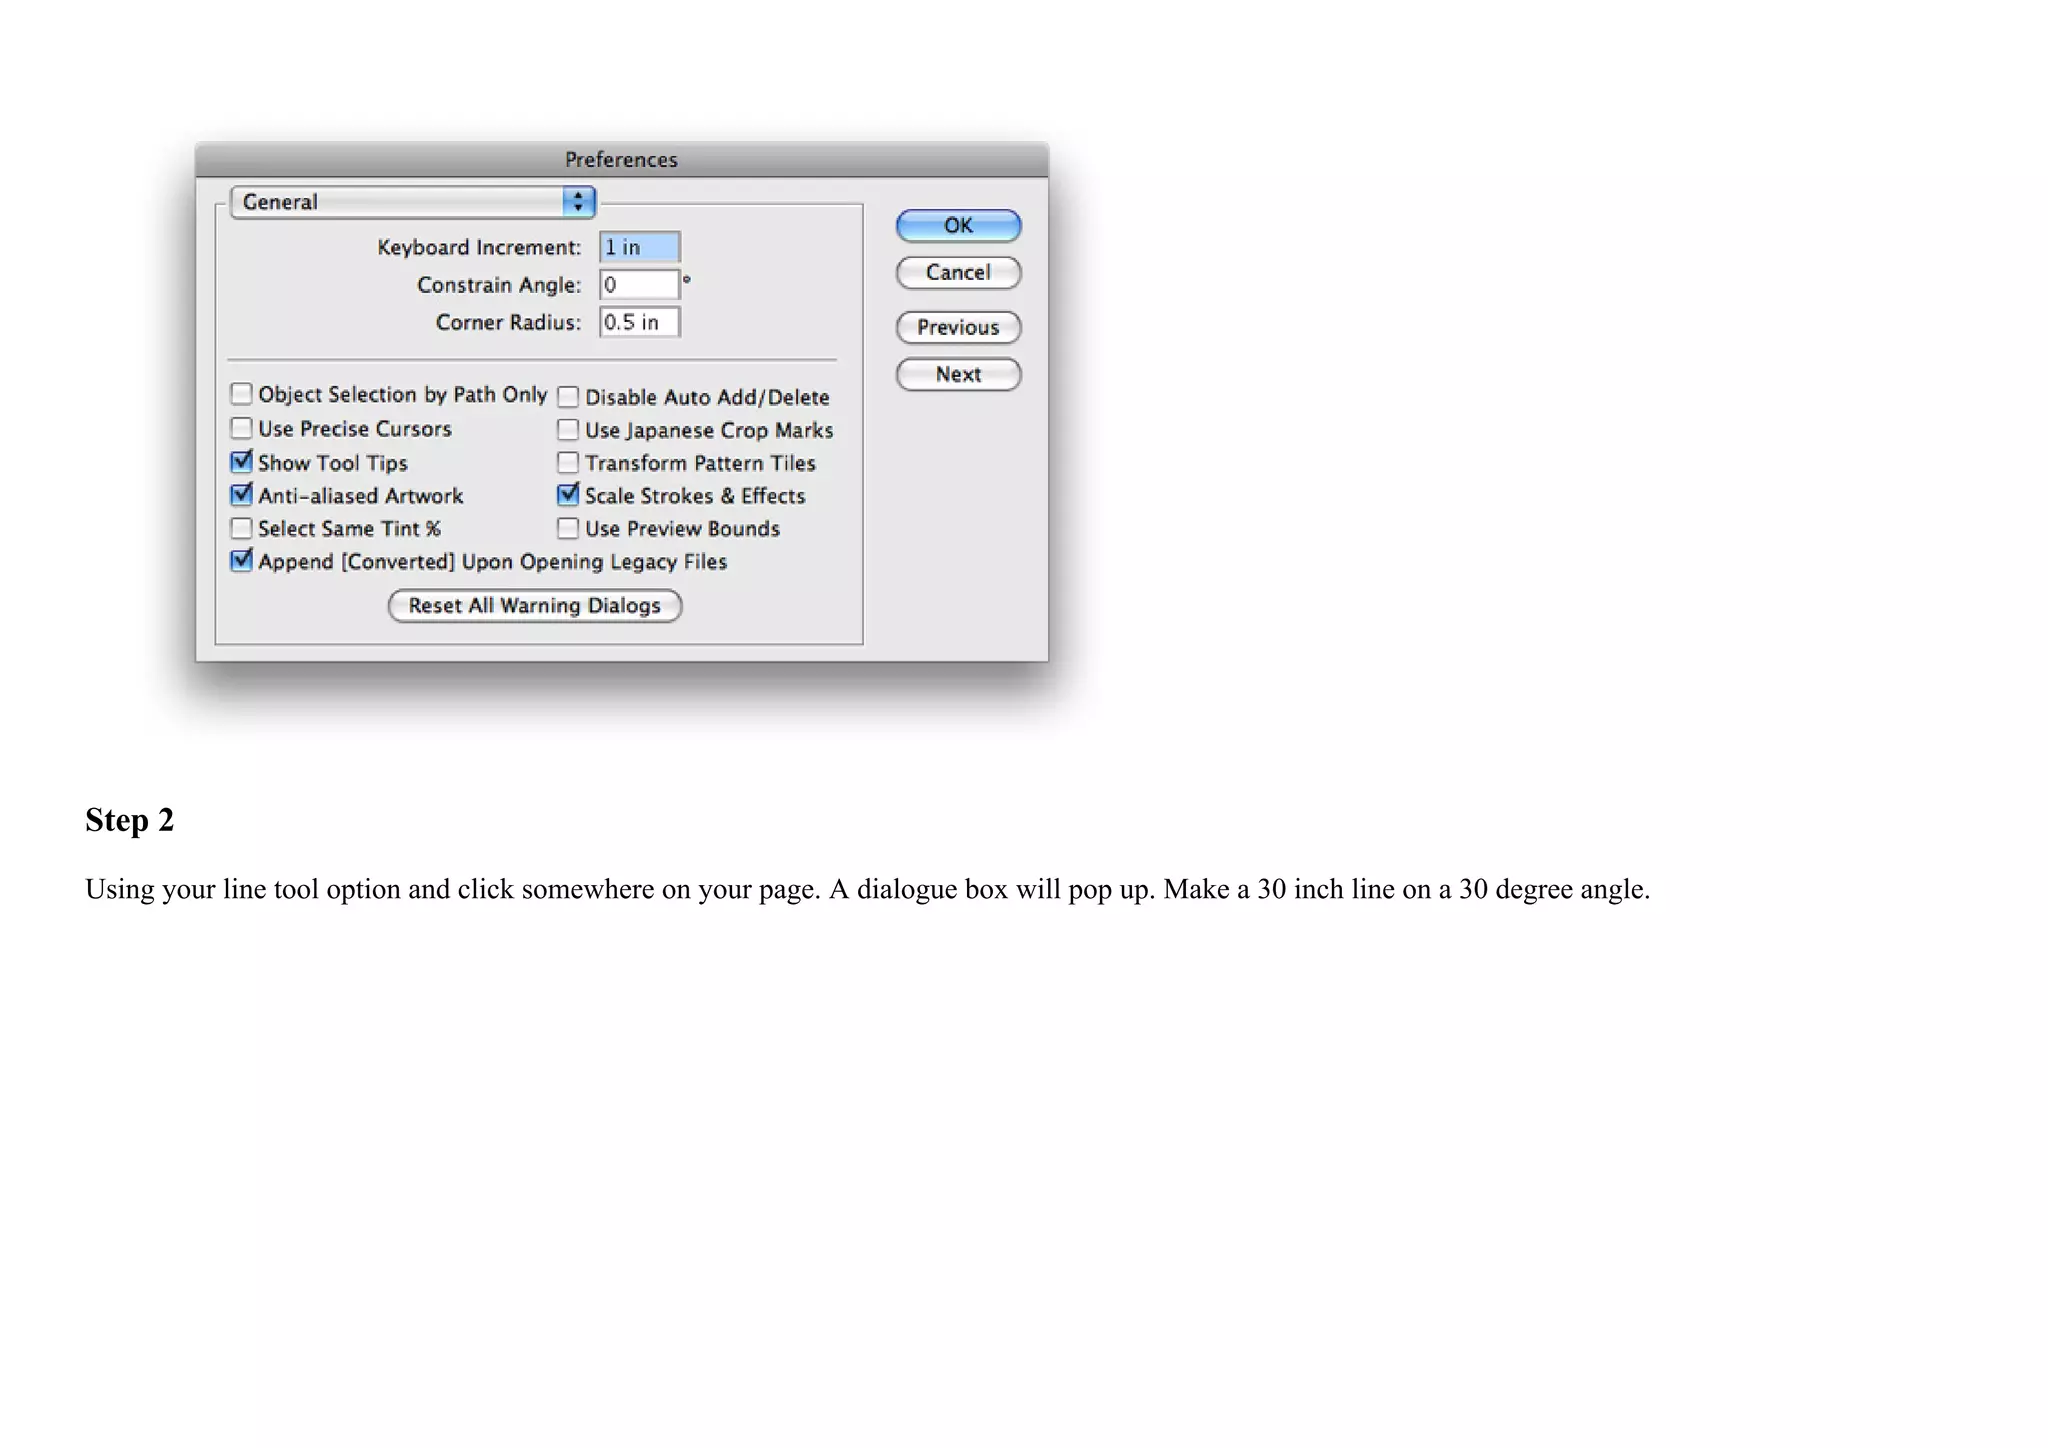Enable Select Same Tint % checkbox
2048x1448 pixels.
(241, 528)
